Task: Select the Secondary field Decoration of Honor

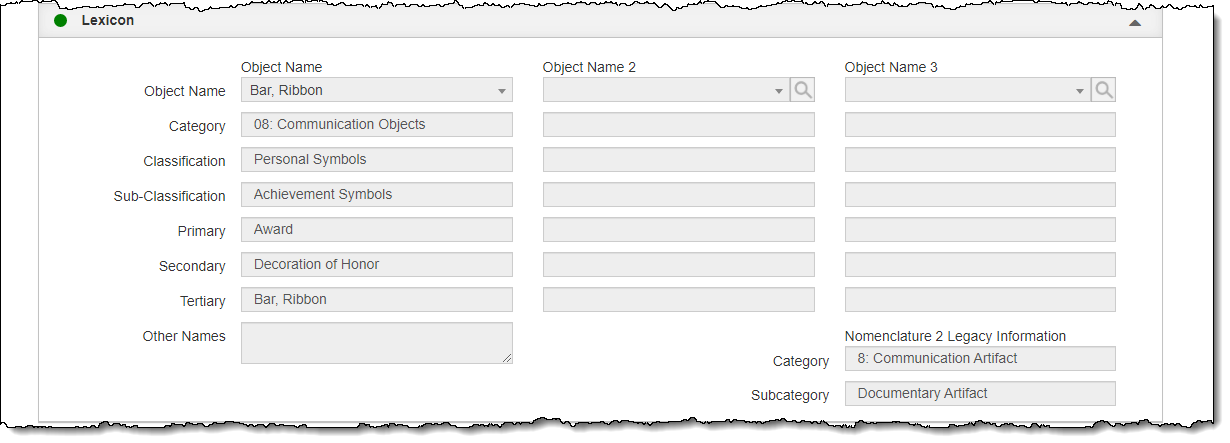Action: tap(376, 265)
